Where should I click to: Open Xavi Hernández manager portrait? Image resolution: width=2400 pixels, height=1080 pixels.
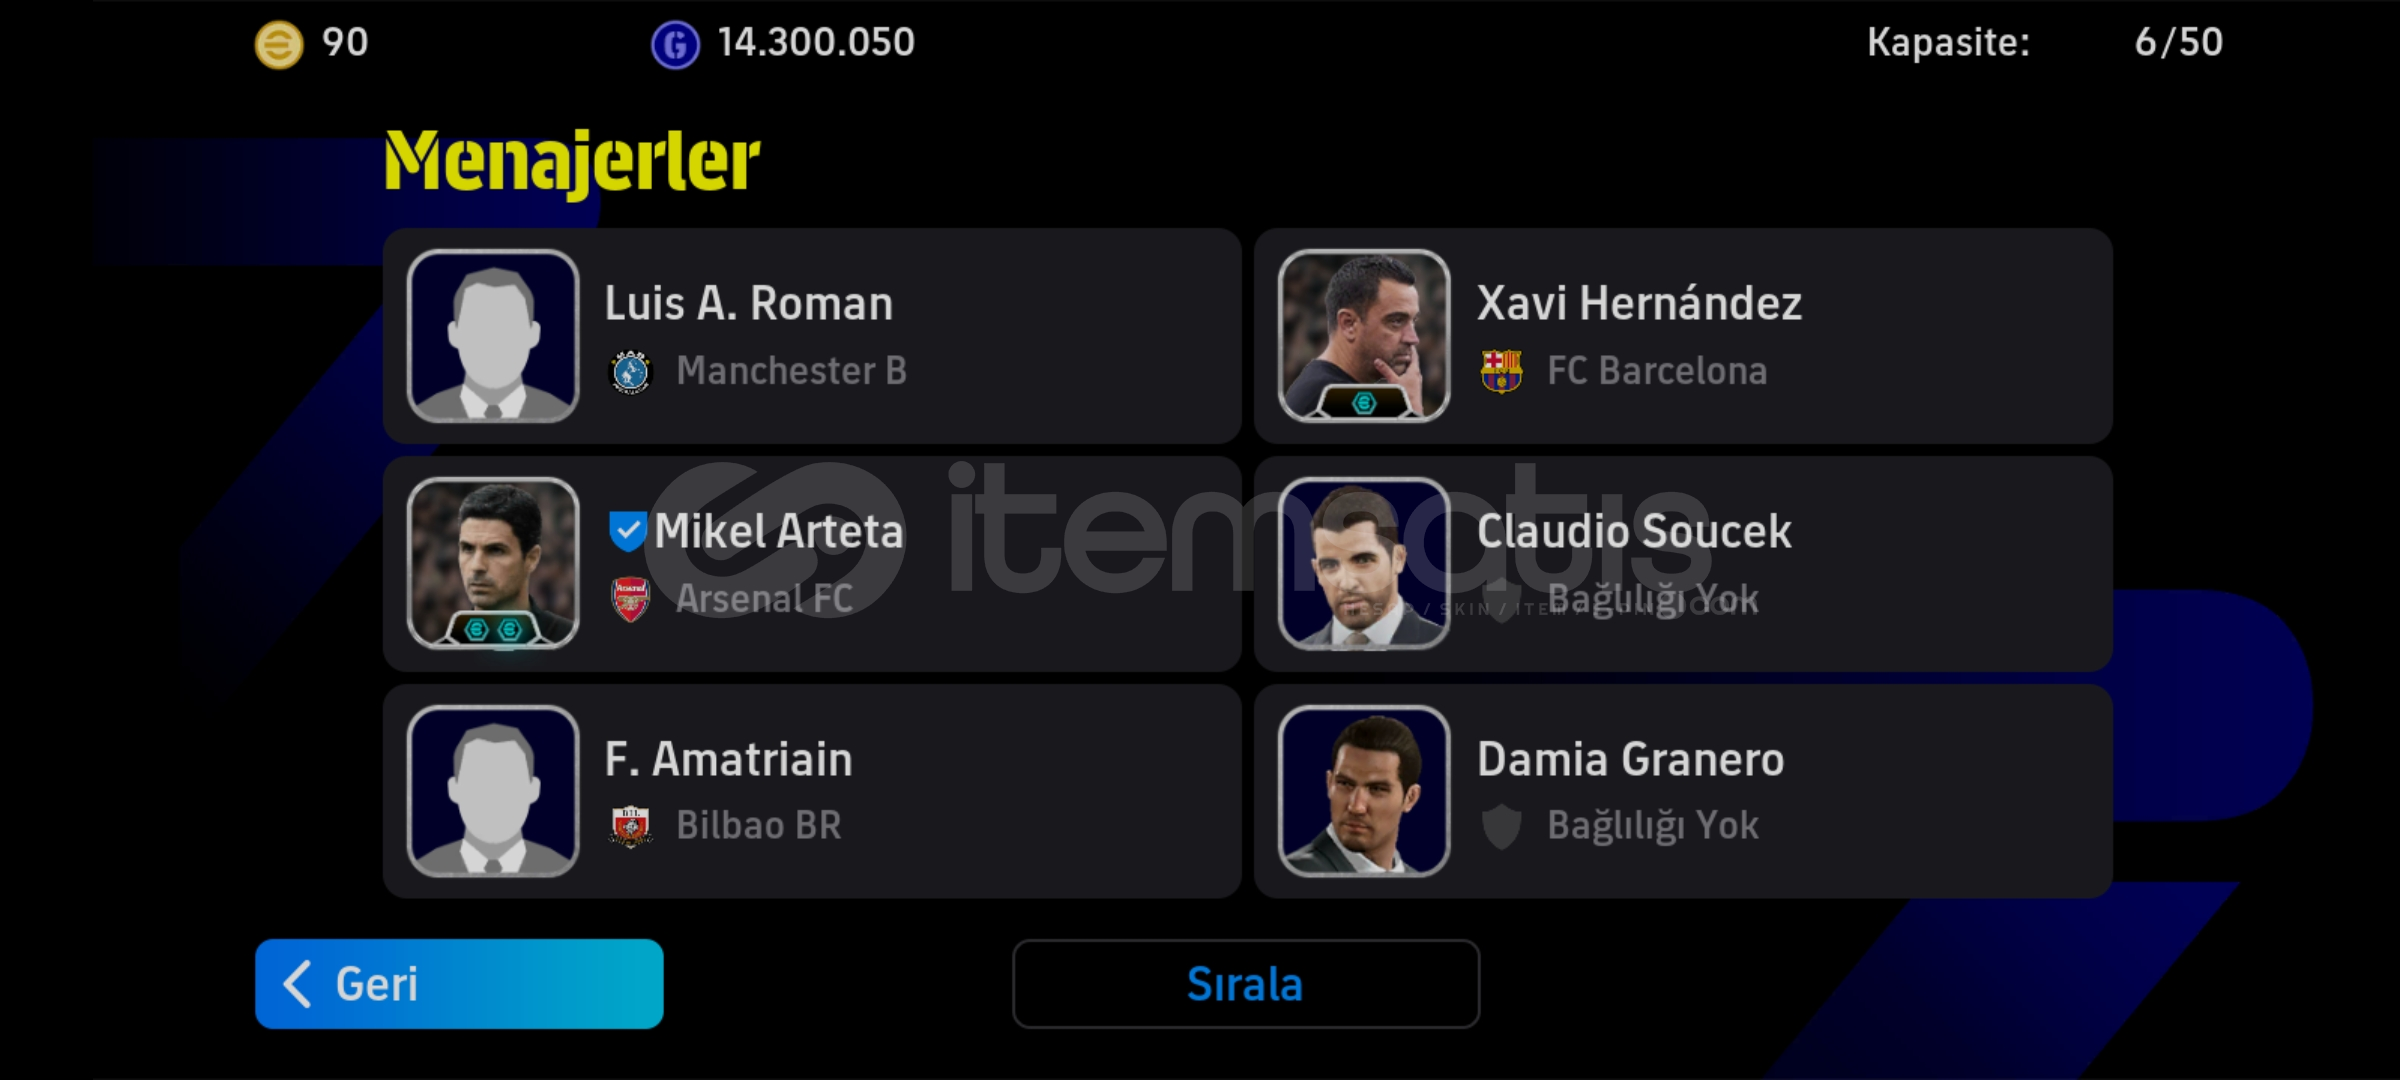pyautogui.click(x=1364, y=336)
